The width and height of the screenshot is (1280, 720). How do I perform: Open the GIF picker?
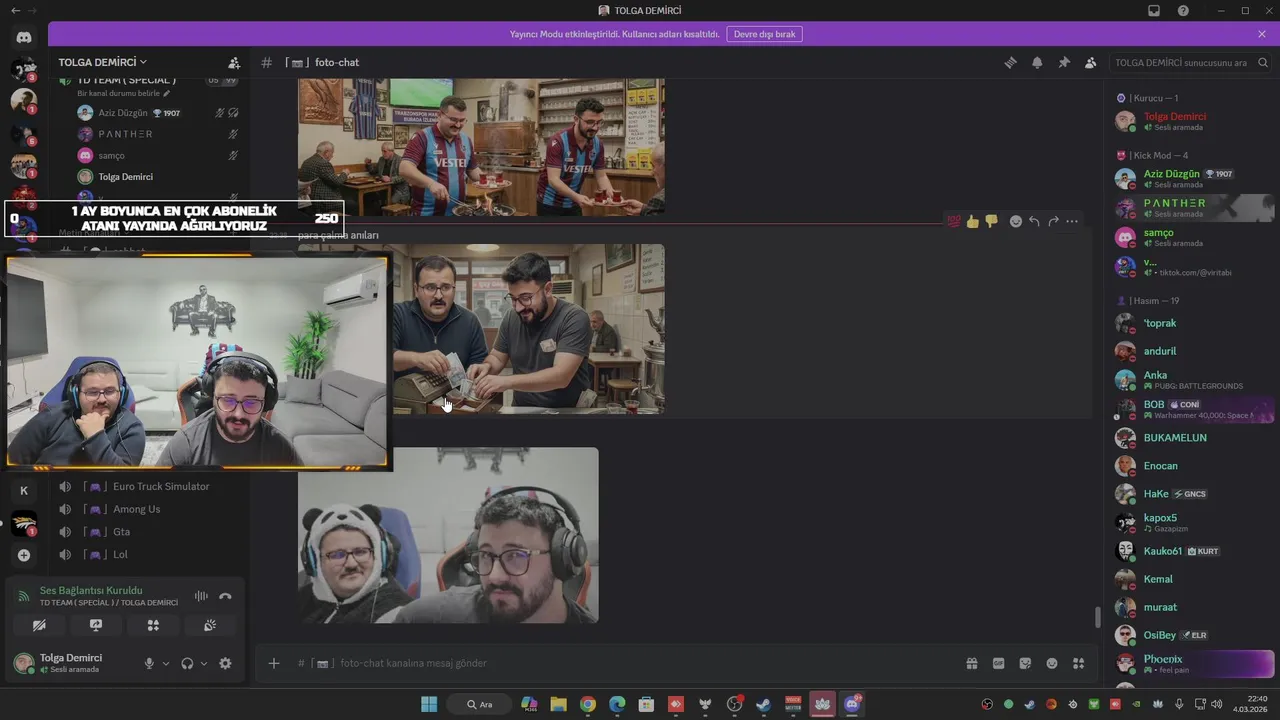click(998, 663)
